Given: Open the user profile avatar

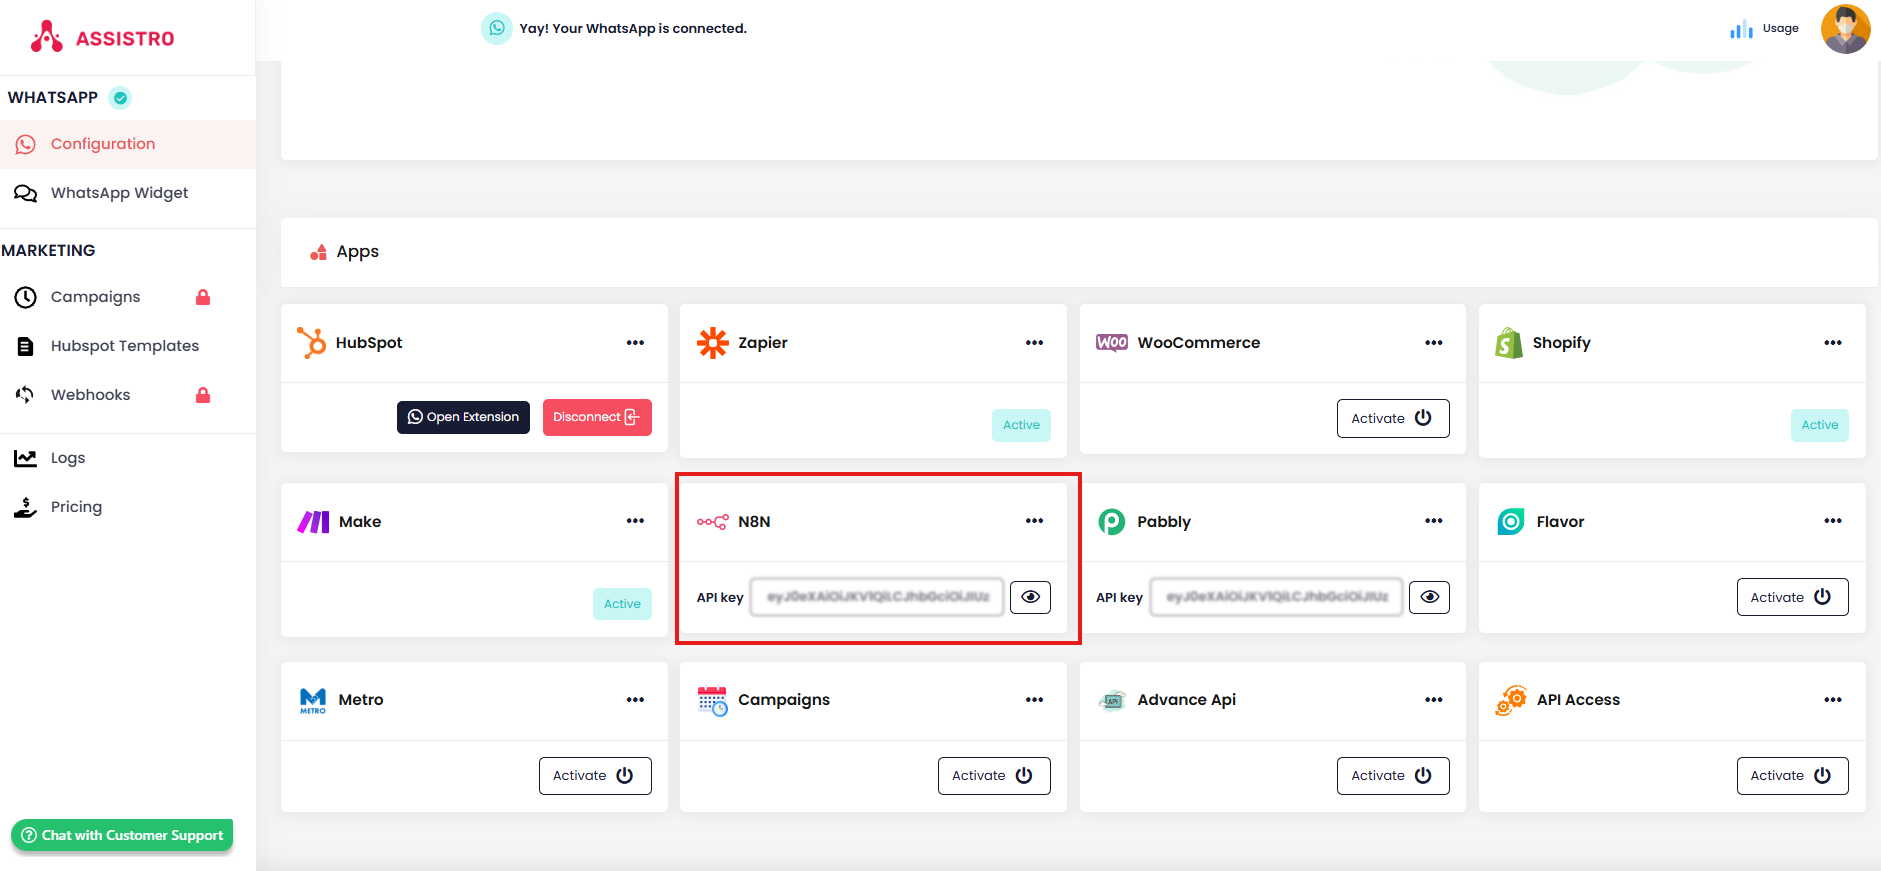Looking at the screenshot, I should click(x=1845, y=29).
